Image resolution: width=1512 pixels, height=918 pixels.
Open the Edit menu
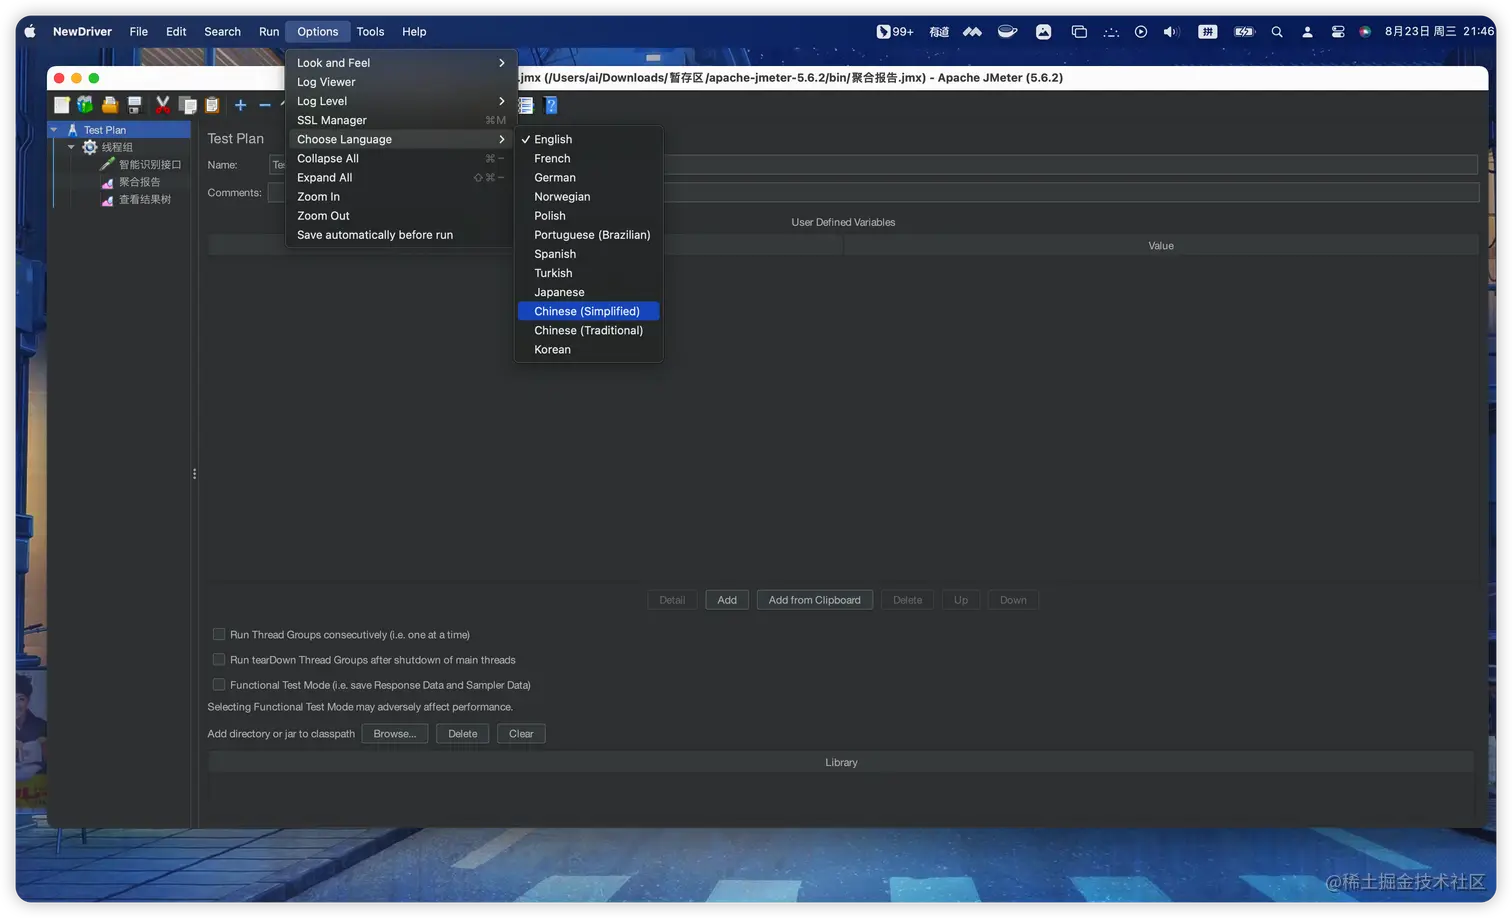(x=176, y=31)
